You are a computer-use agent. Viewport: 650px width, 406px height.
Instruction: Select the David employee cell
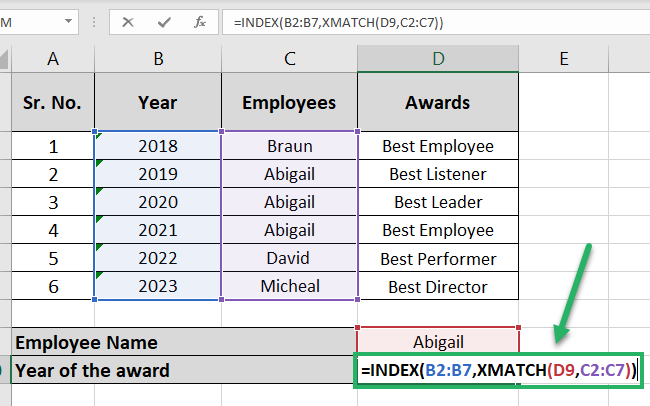(x=290, y=259)
